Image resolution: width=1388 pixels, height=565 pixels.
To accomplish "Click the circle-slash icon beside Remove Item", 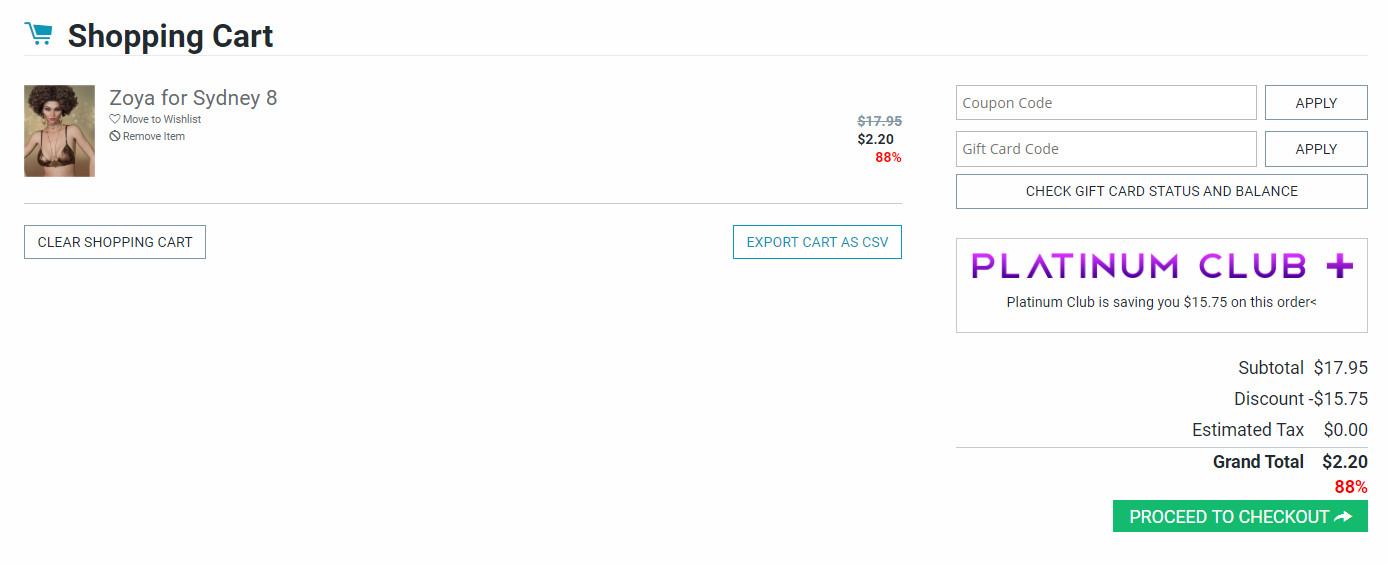I will pos(115,136).
